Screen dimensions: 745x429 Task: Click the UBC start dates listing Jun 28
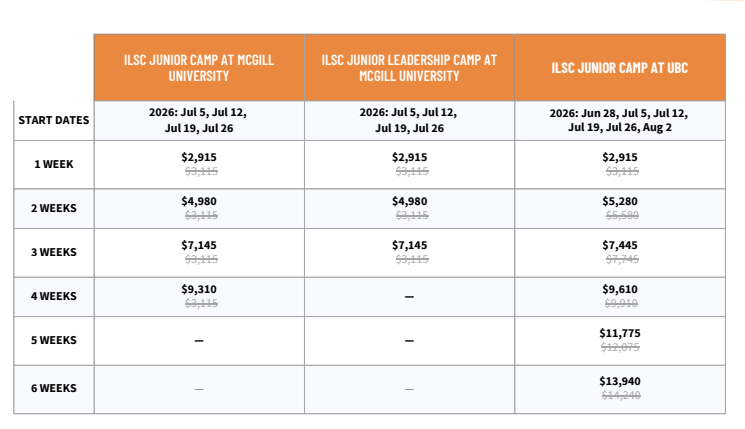coord(619,120)
